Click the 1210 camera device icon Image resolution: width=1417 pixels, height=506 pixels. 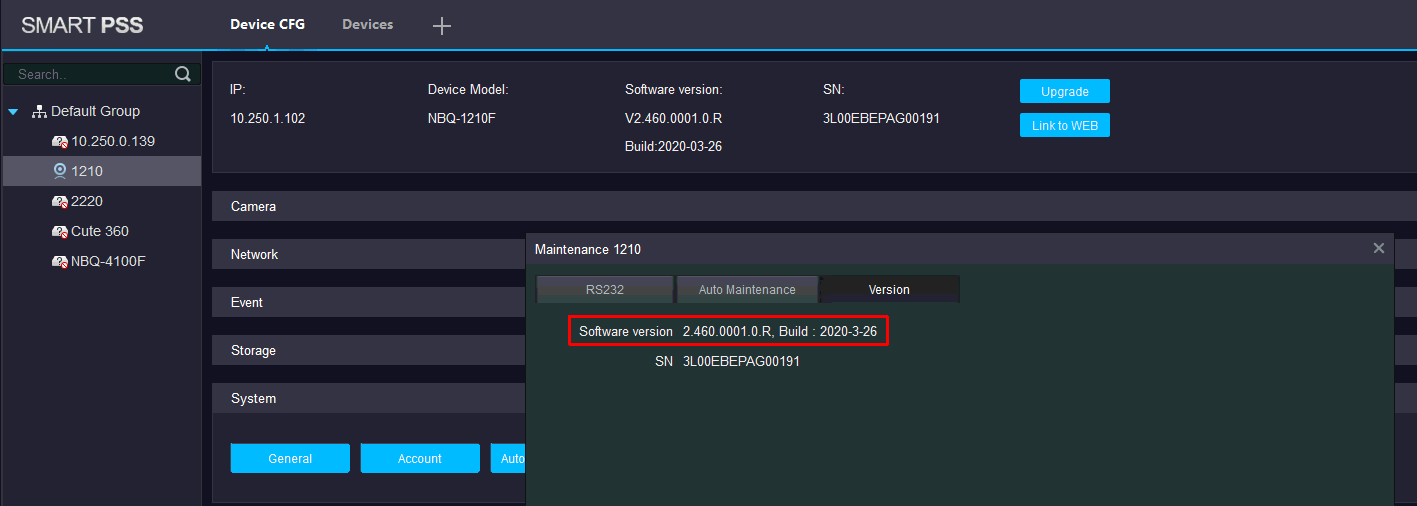[59, 171]
